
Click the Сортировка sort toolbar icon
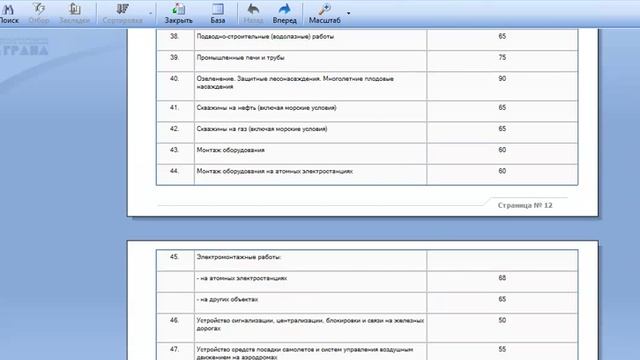(x=122, y=13)
